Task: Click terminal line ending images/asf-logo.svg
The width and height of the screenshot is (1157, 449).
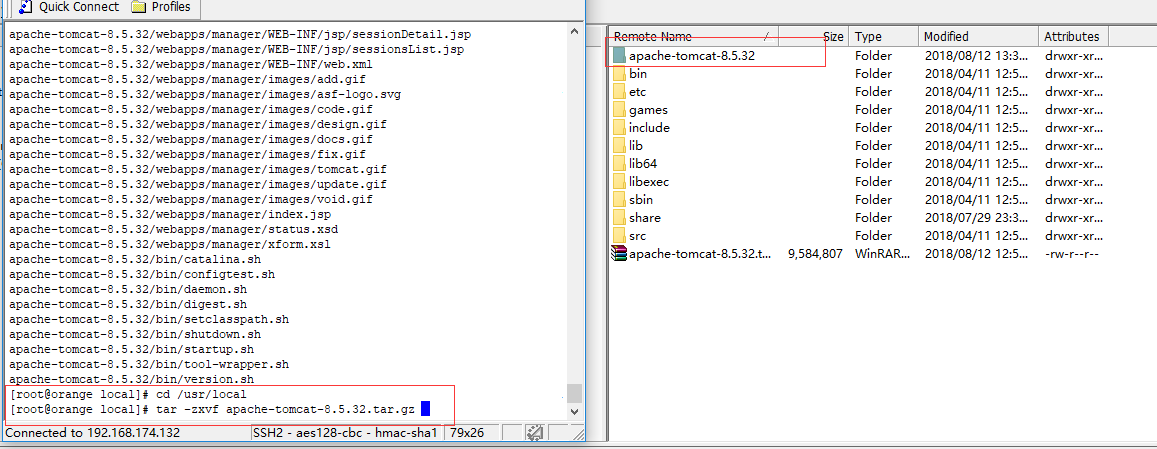Action: tap(205, 95)
